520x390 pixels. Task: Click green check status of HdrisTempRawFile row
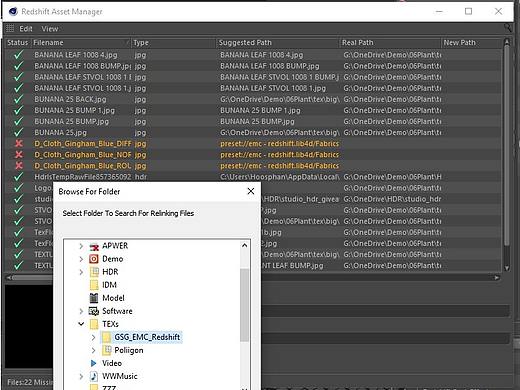[x=19, y=177]
